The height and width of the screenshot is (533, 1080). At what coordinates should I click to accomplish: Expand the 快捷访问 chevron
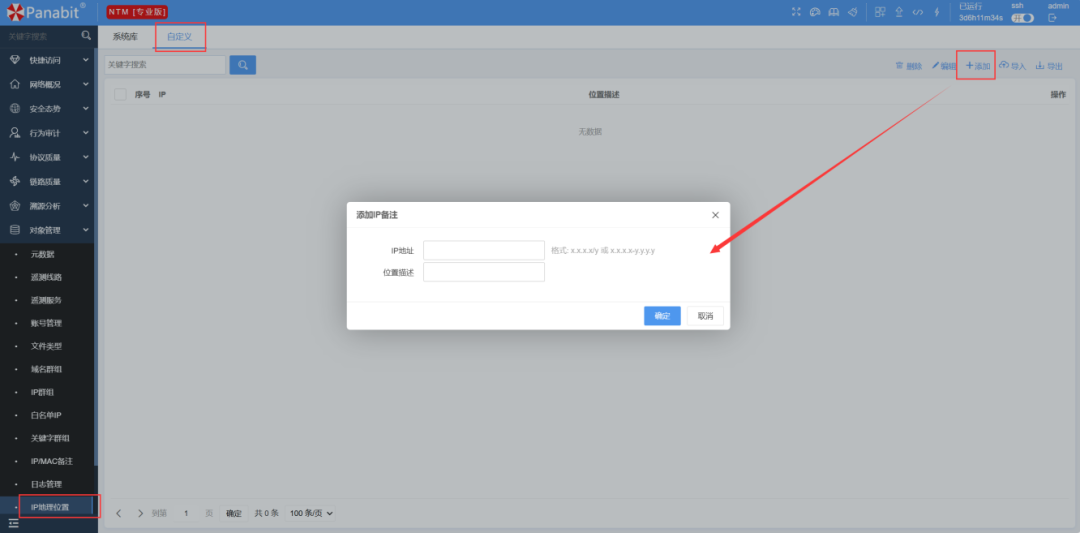tap(86, 60)
